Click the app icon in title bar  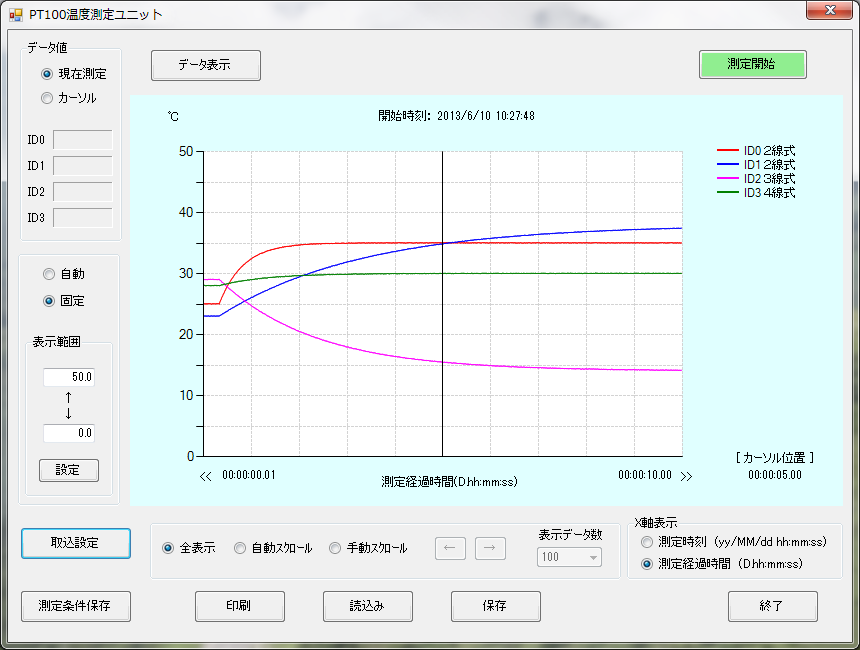[x=15, y=15]
